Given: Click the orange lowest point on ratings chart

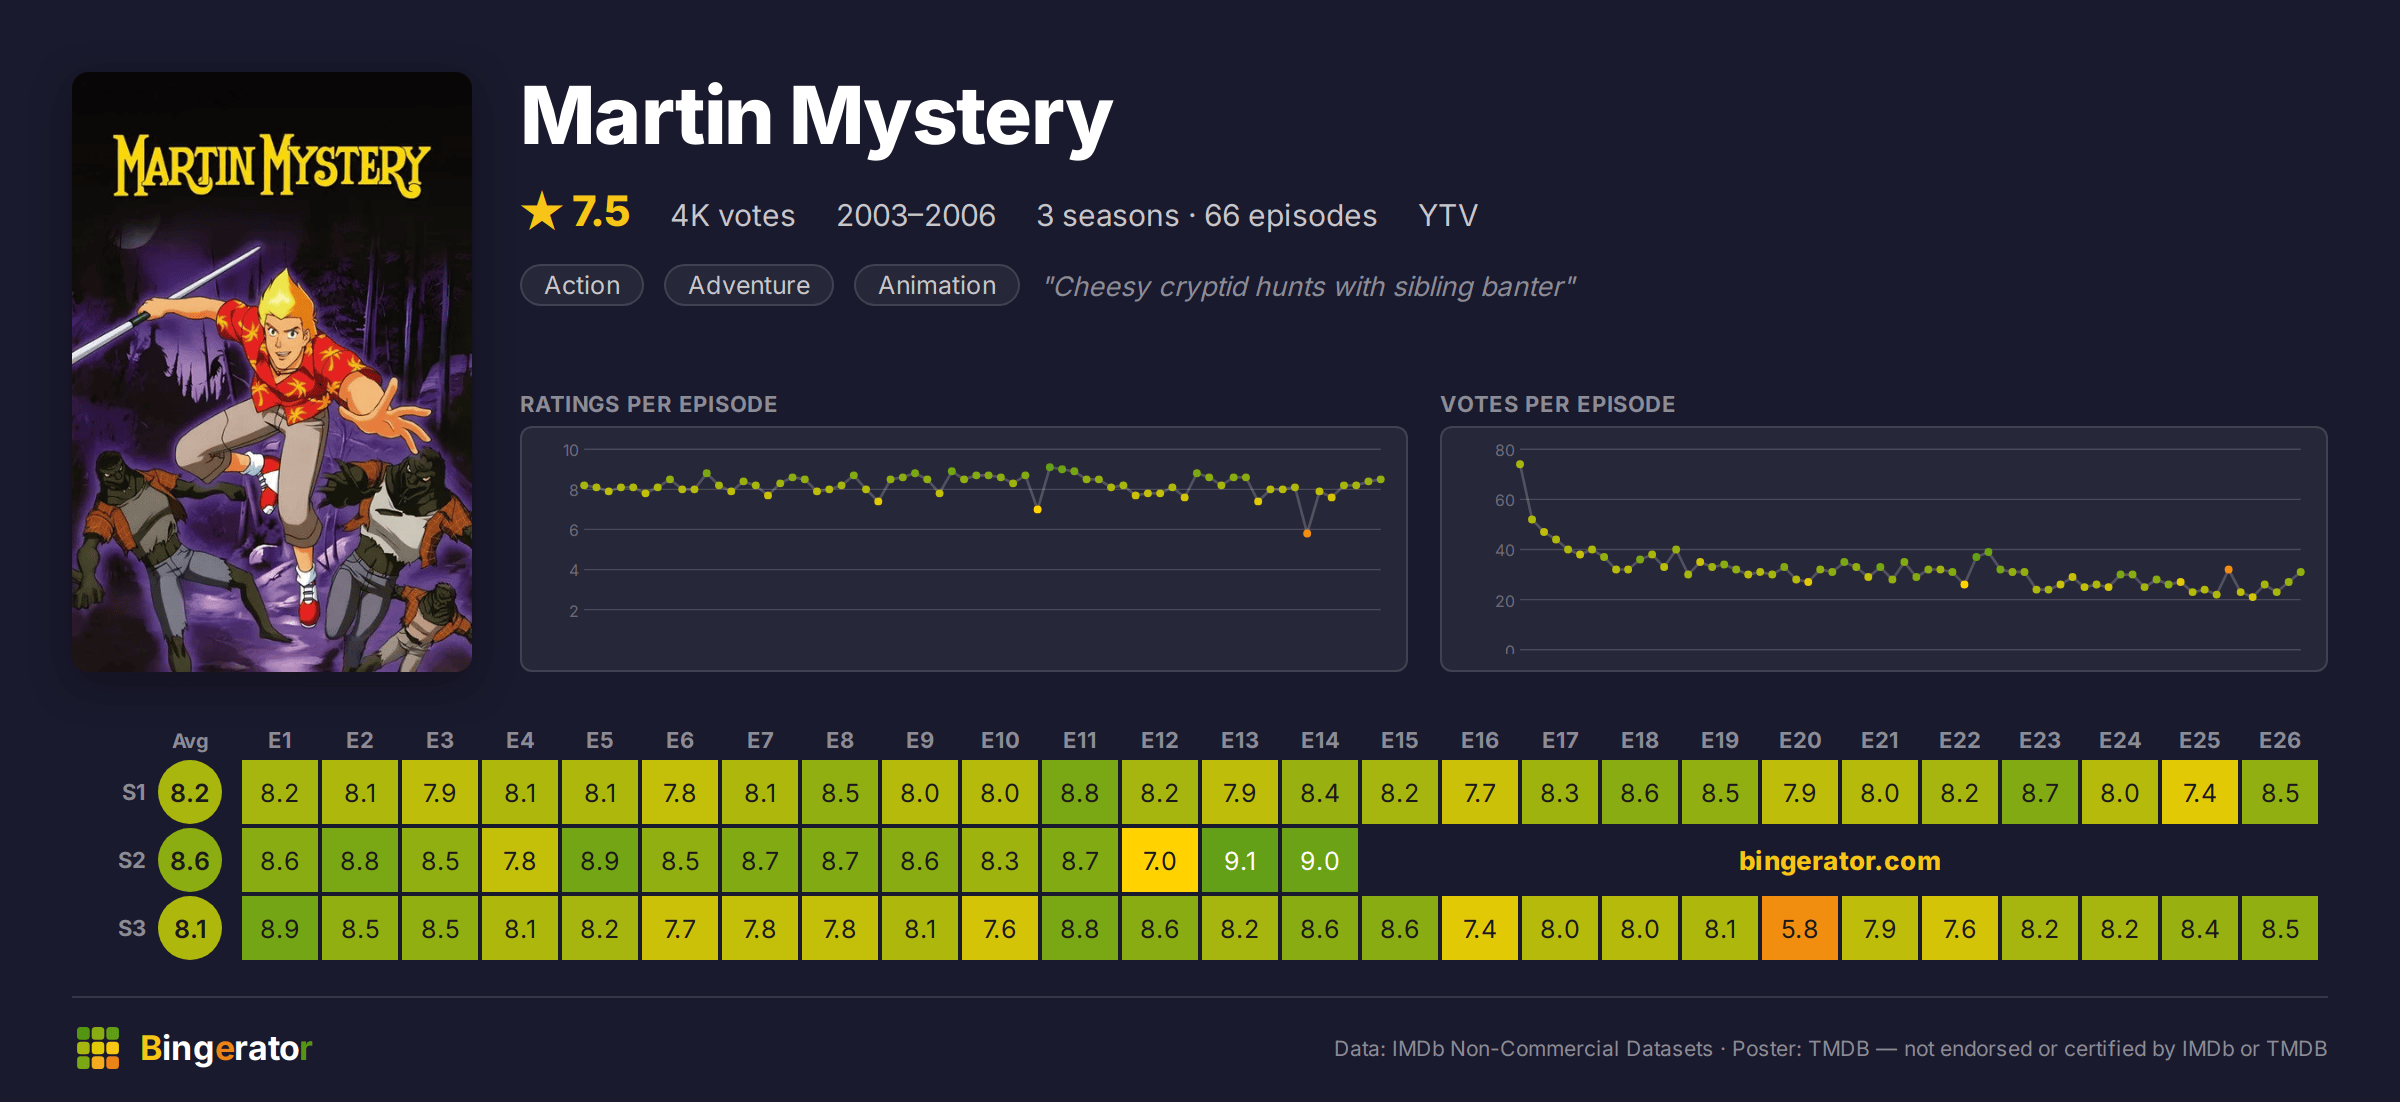Looking at the screenshot, I should (1307, 533).
